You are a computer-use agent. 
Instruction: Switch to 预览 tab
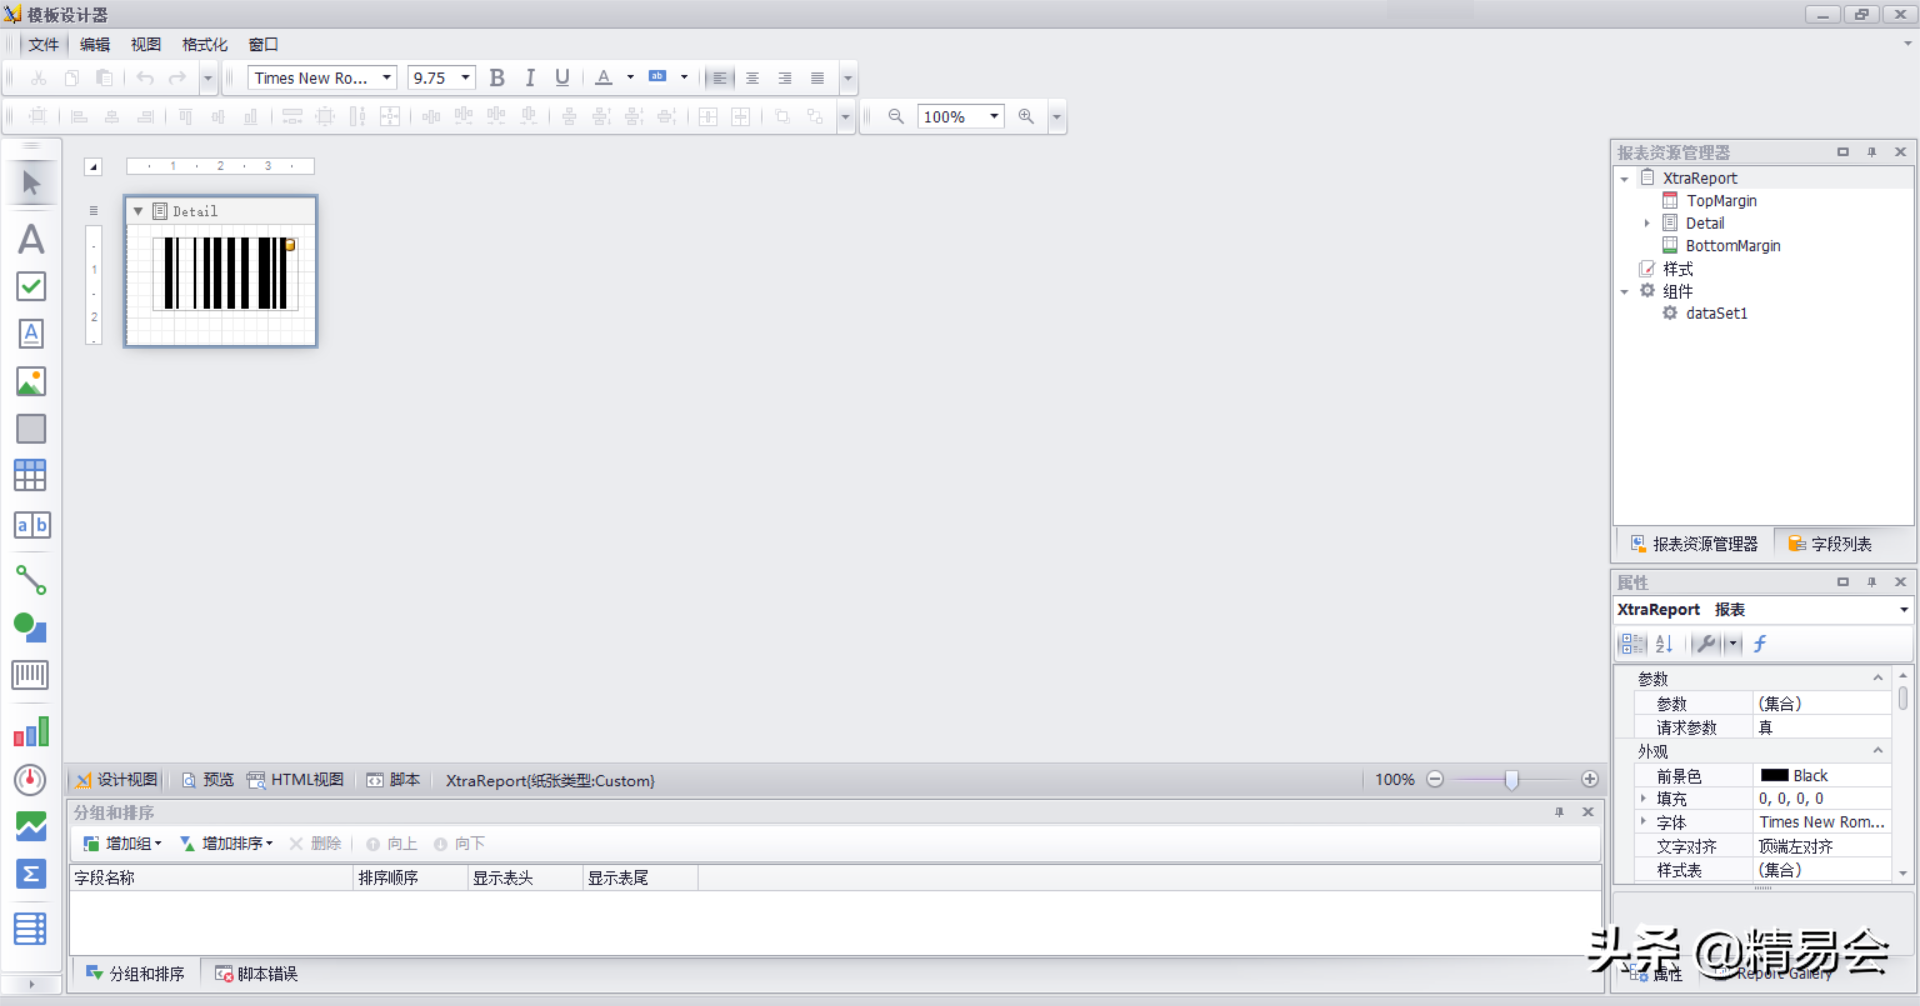(208, 780)
